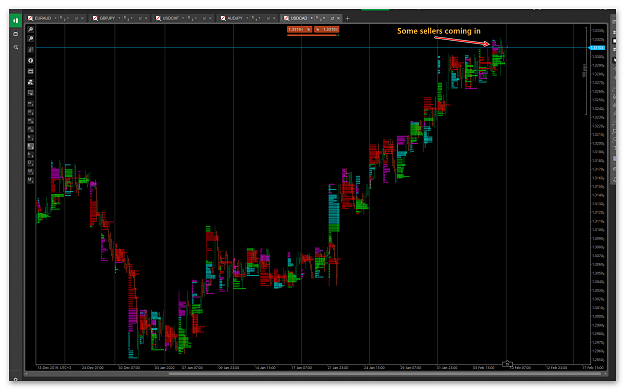Switch to the AUDJPY chart tab
This screenshot has height=390, width=625.
(x=234, y=18)
